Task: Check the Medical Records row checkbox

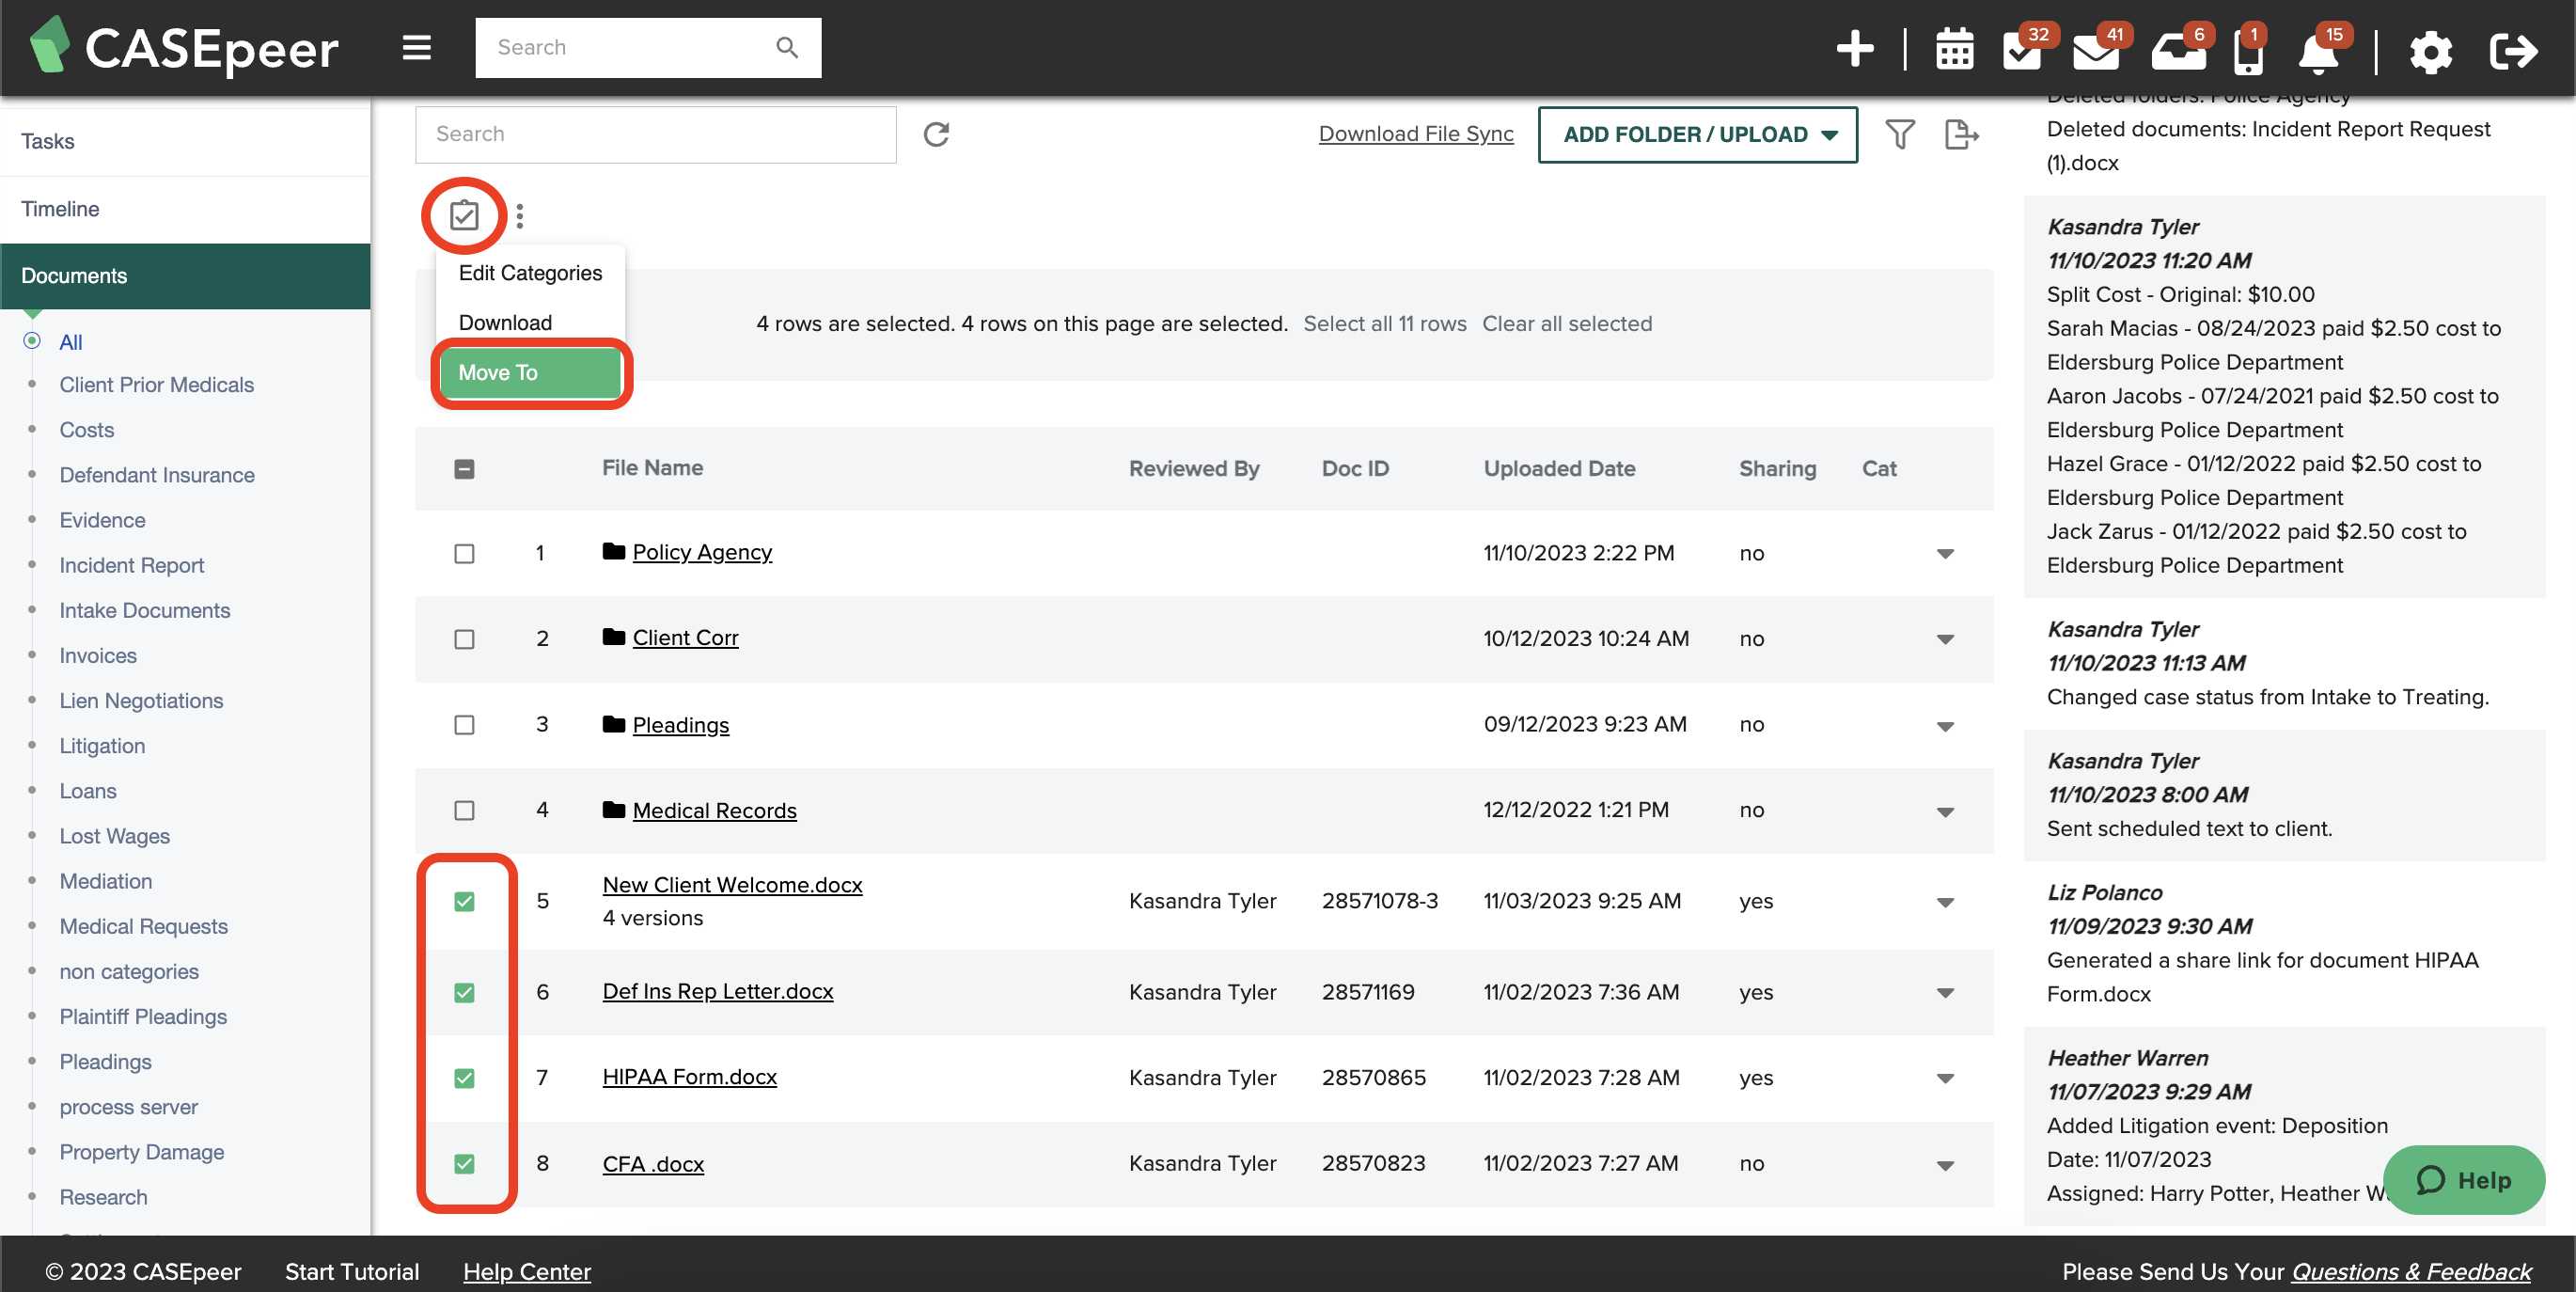Action: tap(464, 810)
